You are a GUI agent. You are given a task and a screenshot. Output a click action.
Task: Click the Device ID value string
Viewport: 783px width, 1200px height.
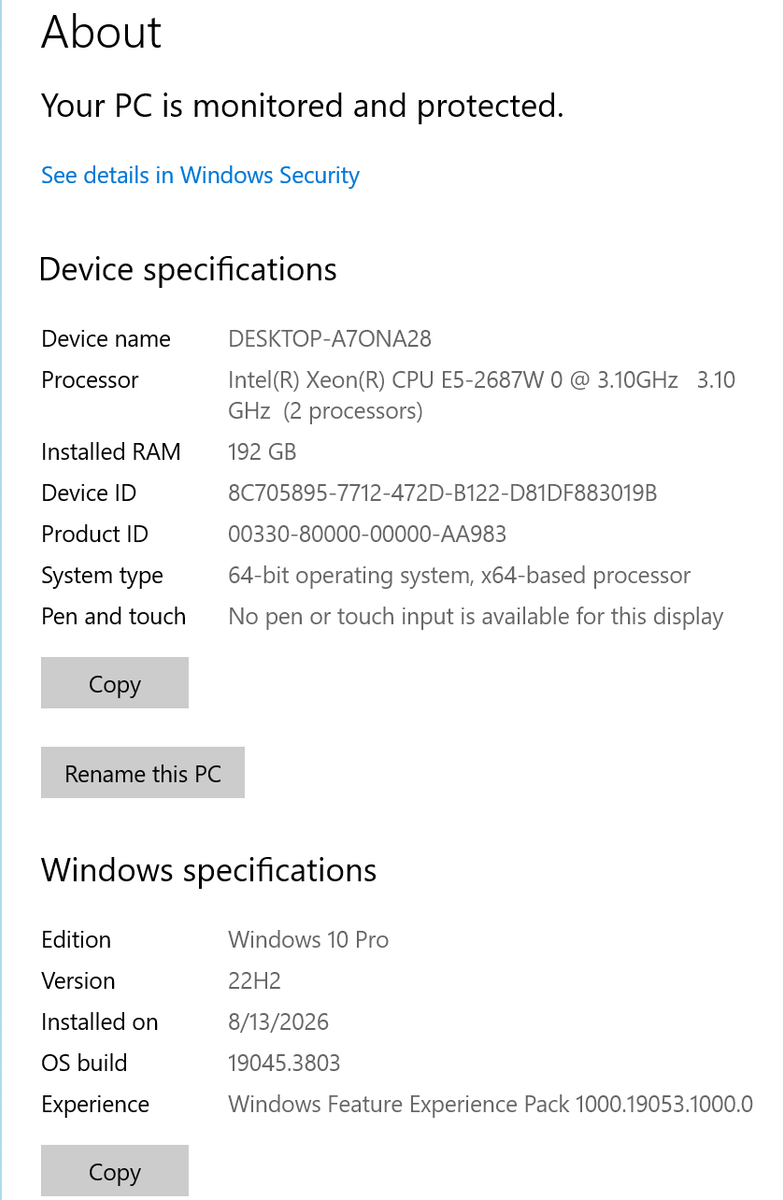443,493
